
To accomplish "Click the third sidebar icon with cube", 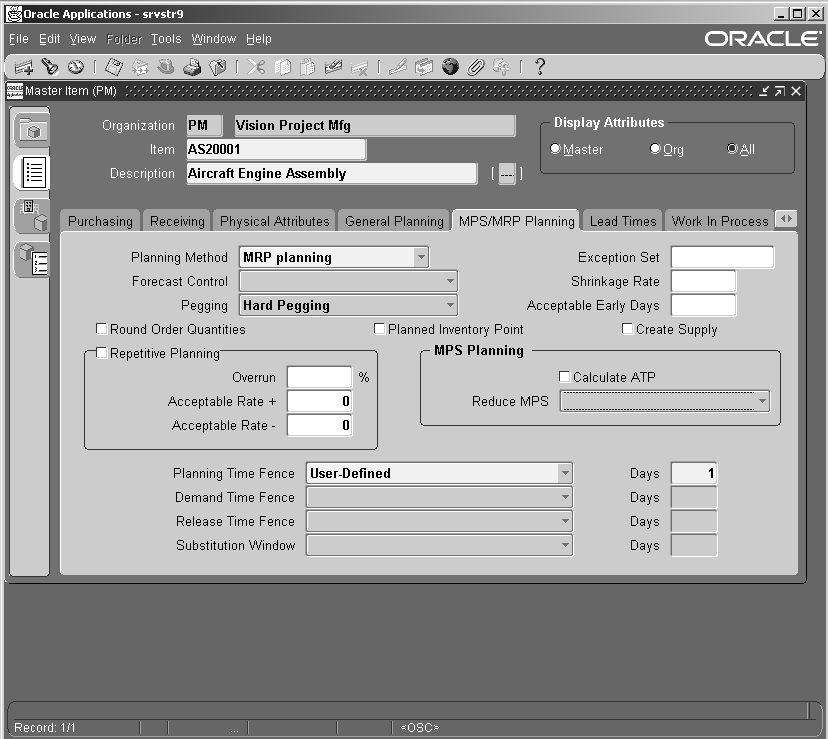I will [x=32, y=216].
